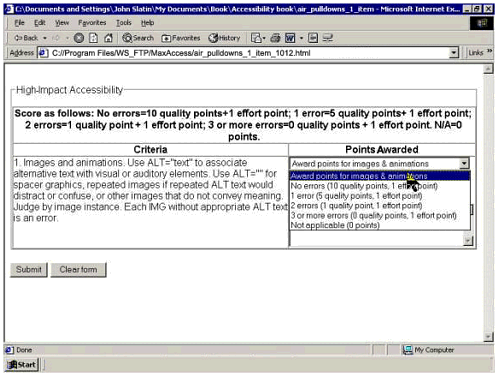Open the Back history dropdown arrow
The width and height of the screenshot is (499, 376).
pyautogui.click(x=45, y=38)
